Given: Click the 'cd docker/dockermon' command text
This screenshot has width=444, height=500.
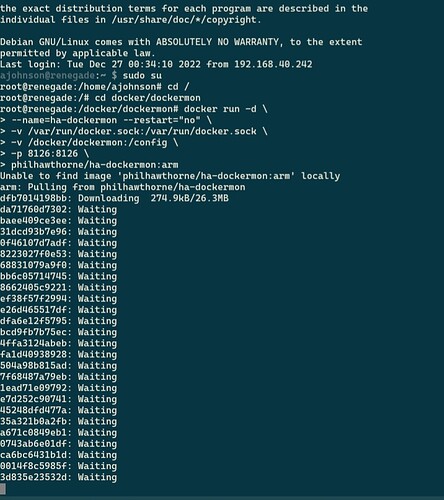Looking at the screenshot, I should [148, 98].
